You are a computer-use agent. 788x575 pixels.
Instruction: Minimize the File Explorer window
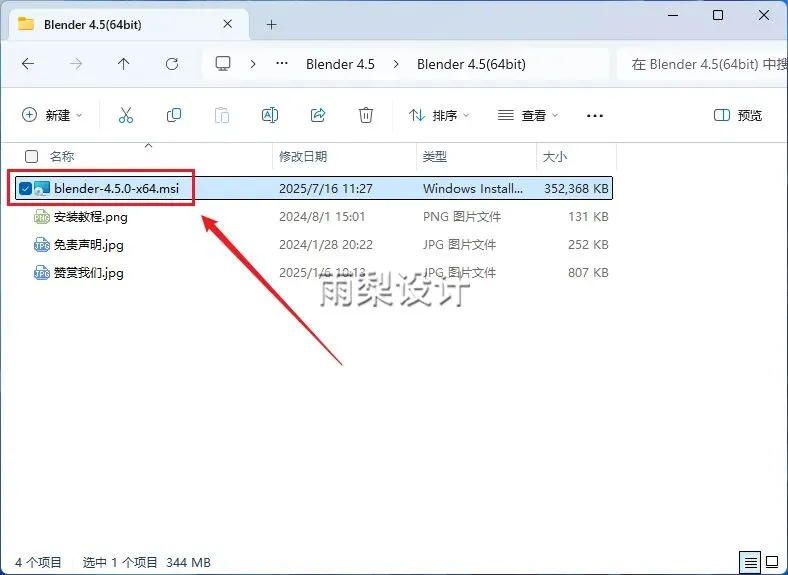pyautogui.click(x=673, y=15)
